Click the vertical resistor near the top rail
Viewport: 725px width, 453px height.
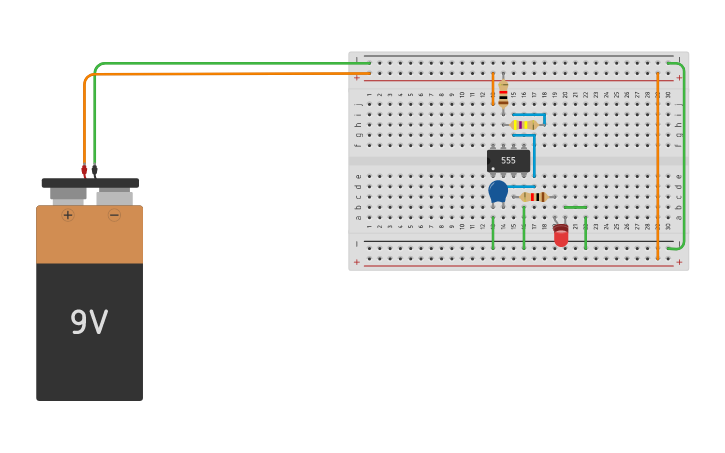click(503, 96)
